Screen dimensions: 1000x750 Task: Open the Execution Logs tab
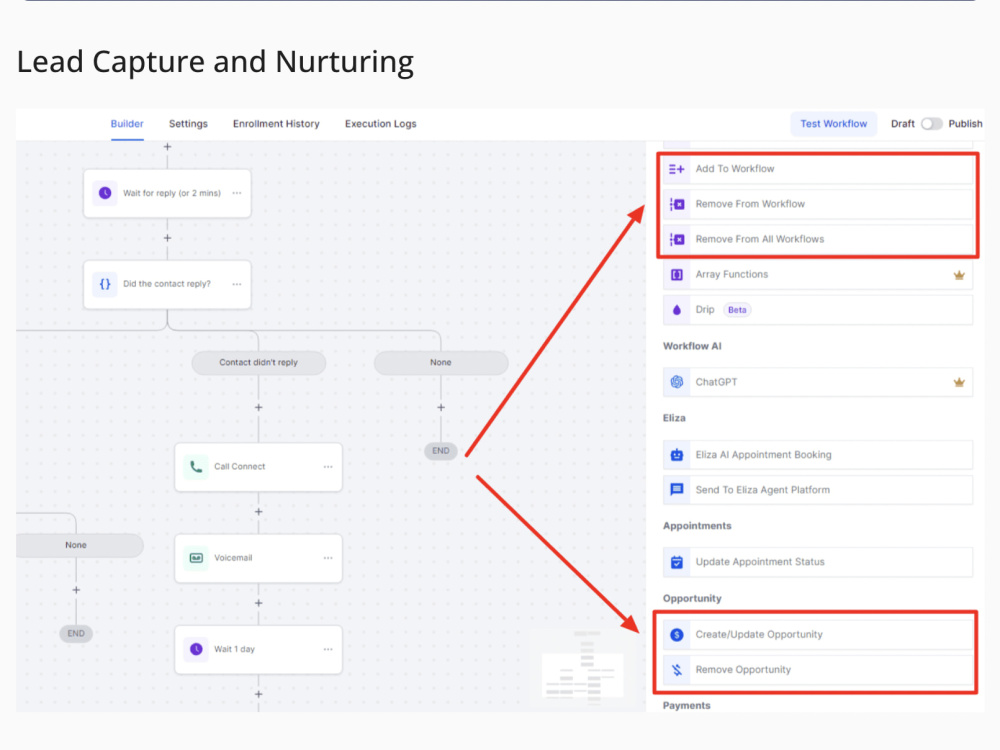coord(381,124)
